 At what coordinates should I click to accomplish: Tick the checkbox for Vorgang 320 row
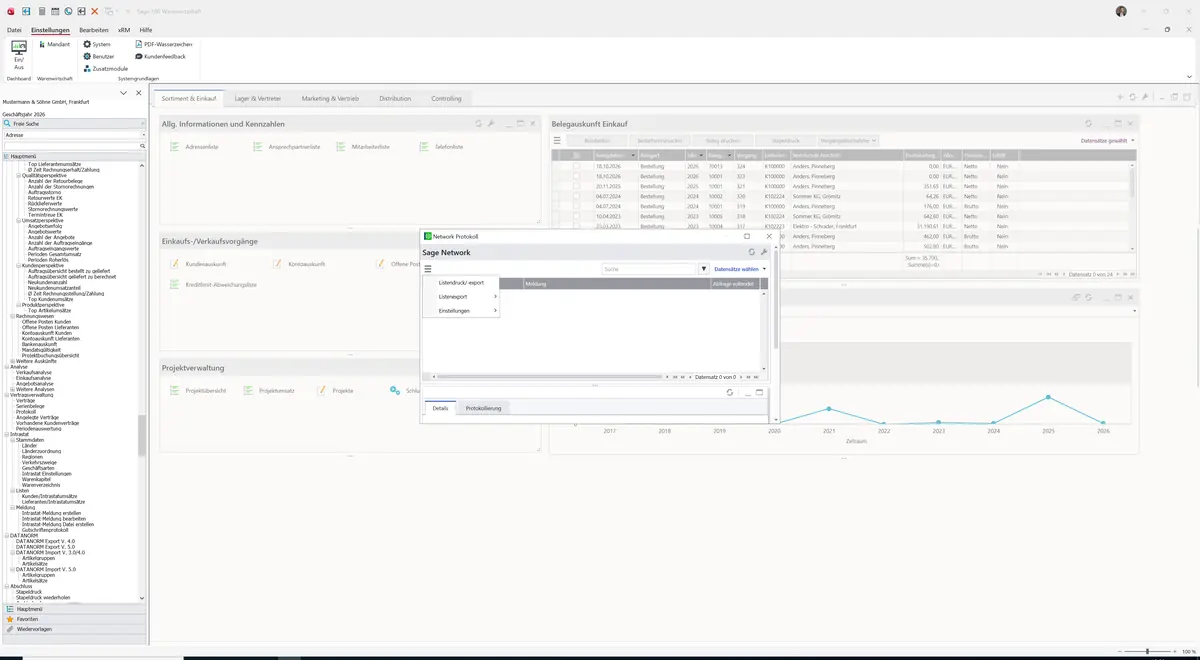coord(576,196)
